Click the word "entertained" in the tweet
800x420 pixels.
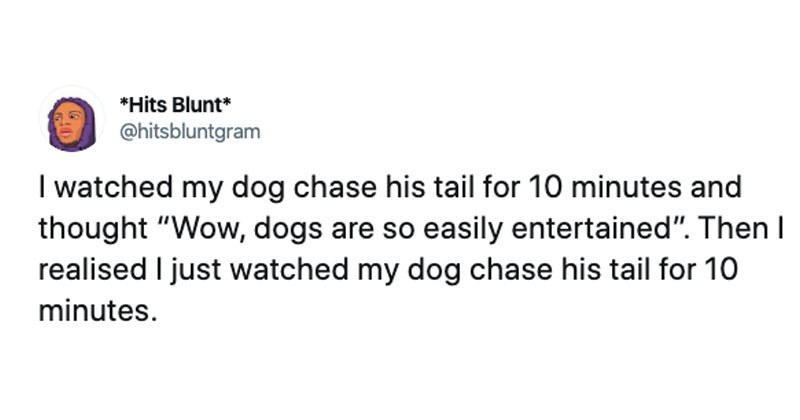[591, 228]
